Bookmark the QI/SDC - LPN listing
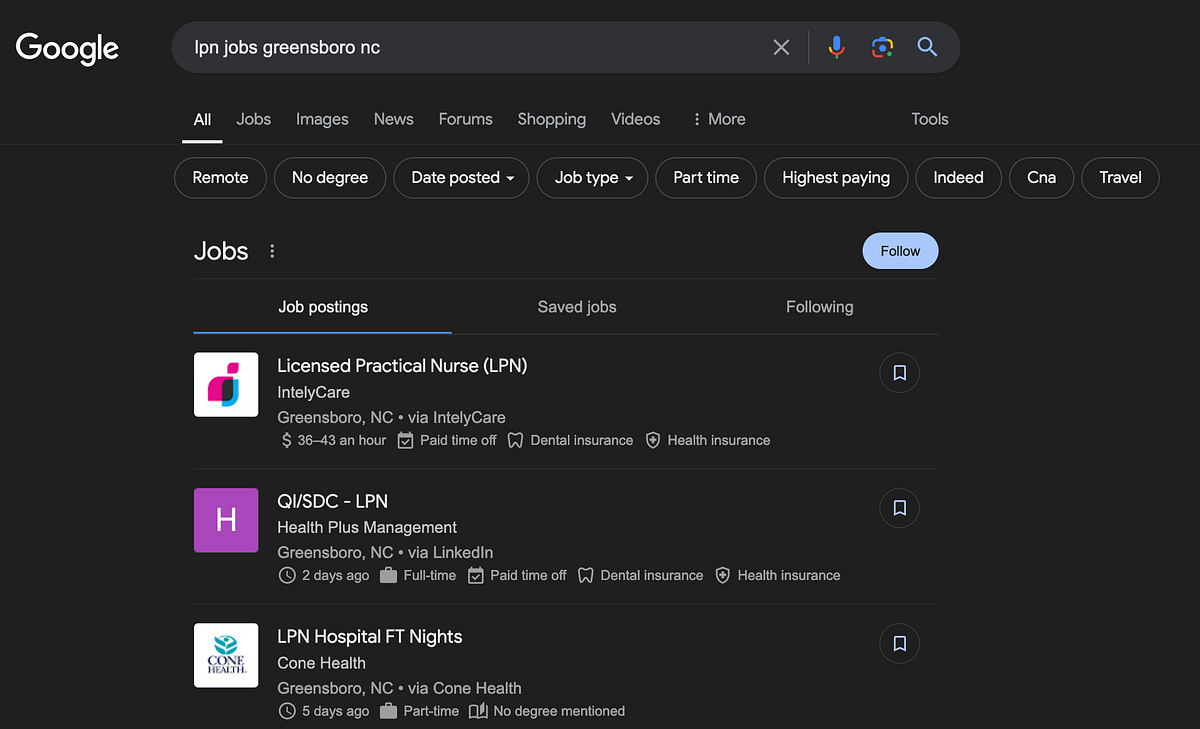Viewport: 1200px width, 729px height. [899, 508]
